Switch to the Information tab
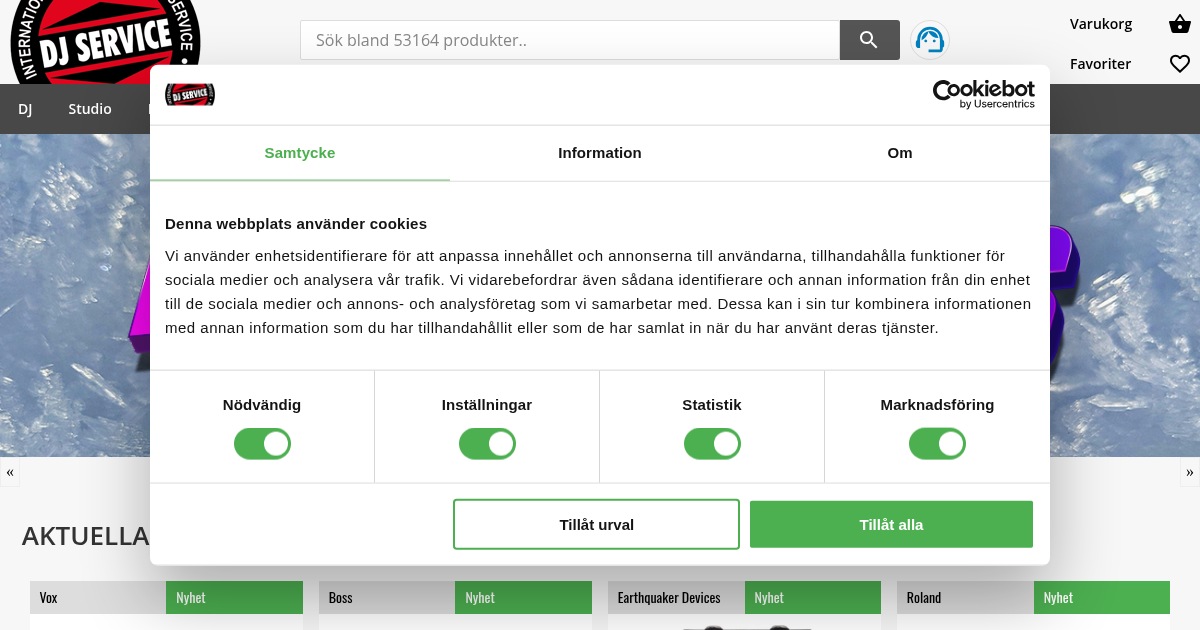1200x630 pixels. click(600, 153)
